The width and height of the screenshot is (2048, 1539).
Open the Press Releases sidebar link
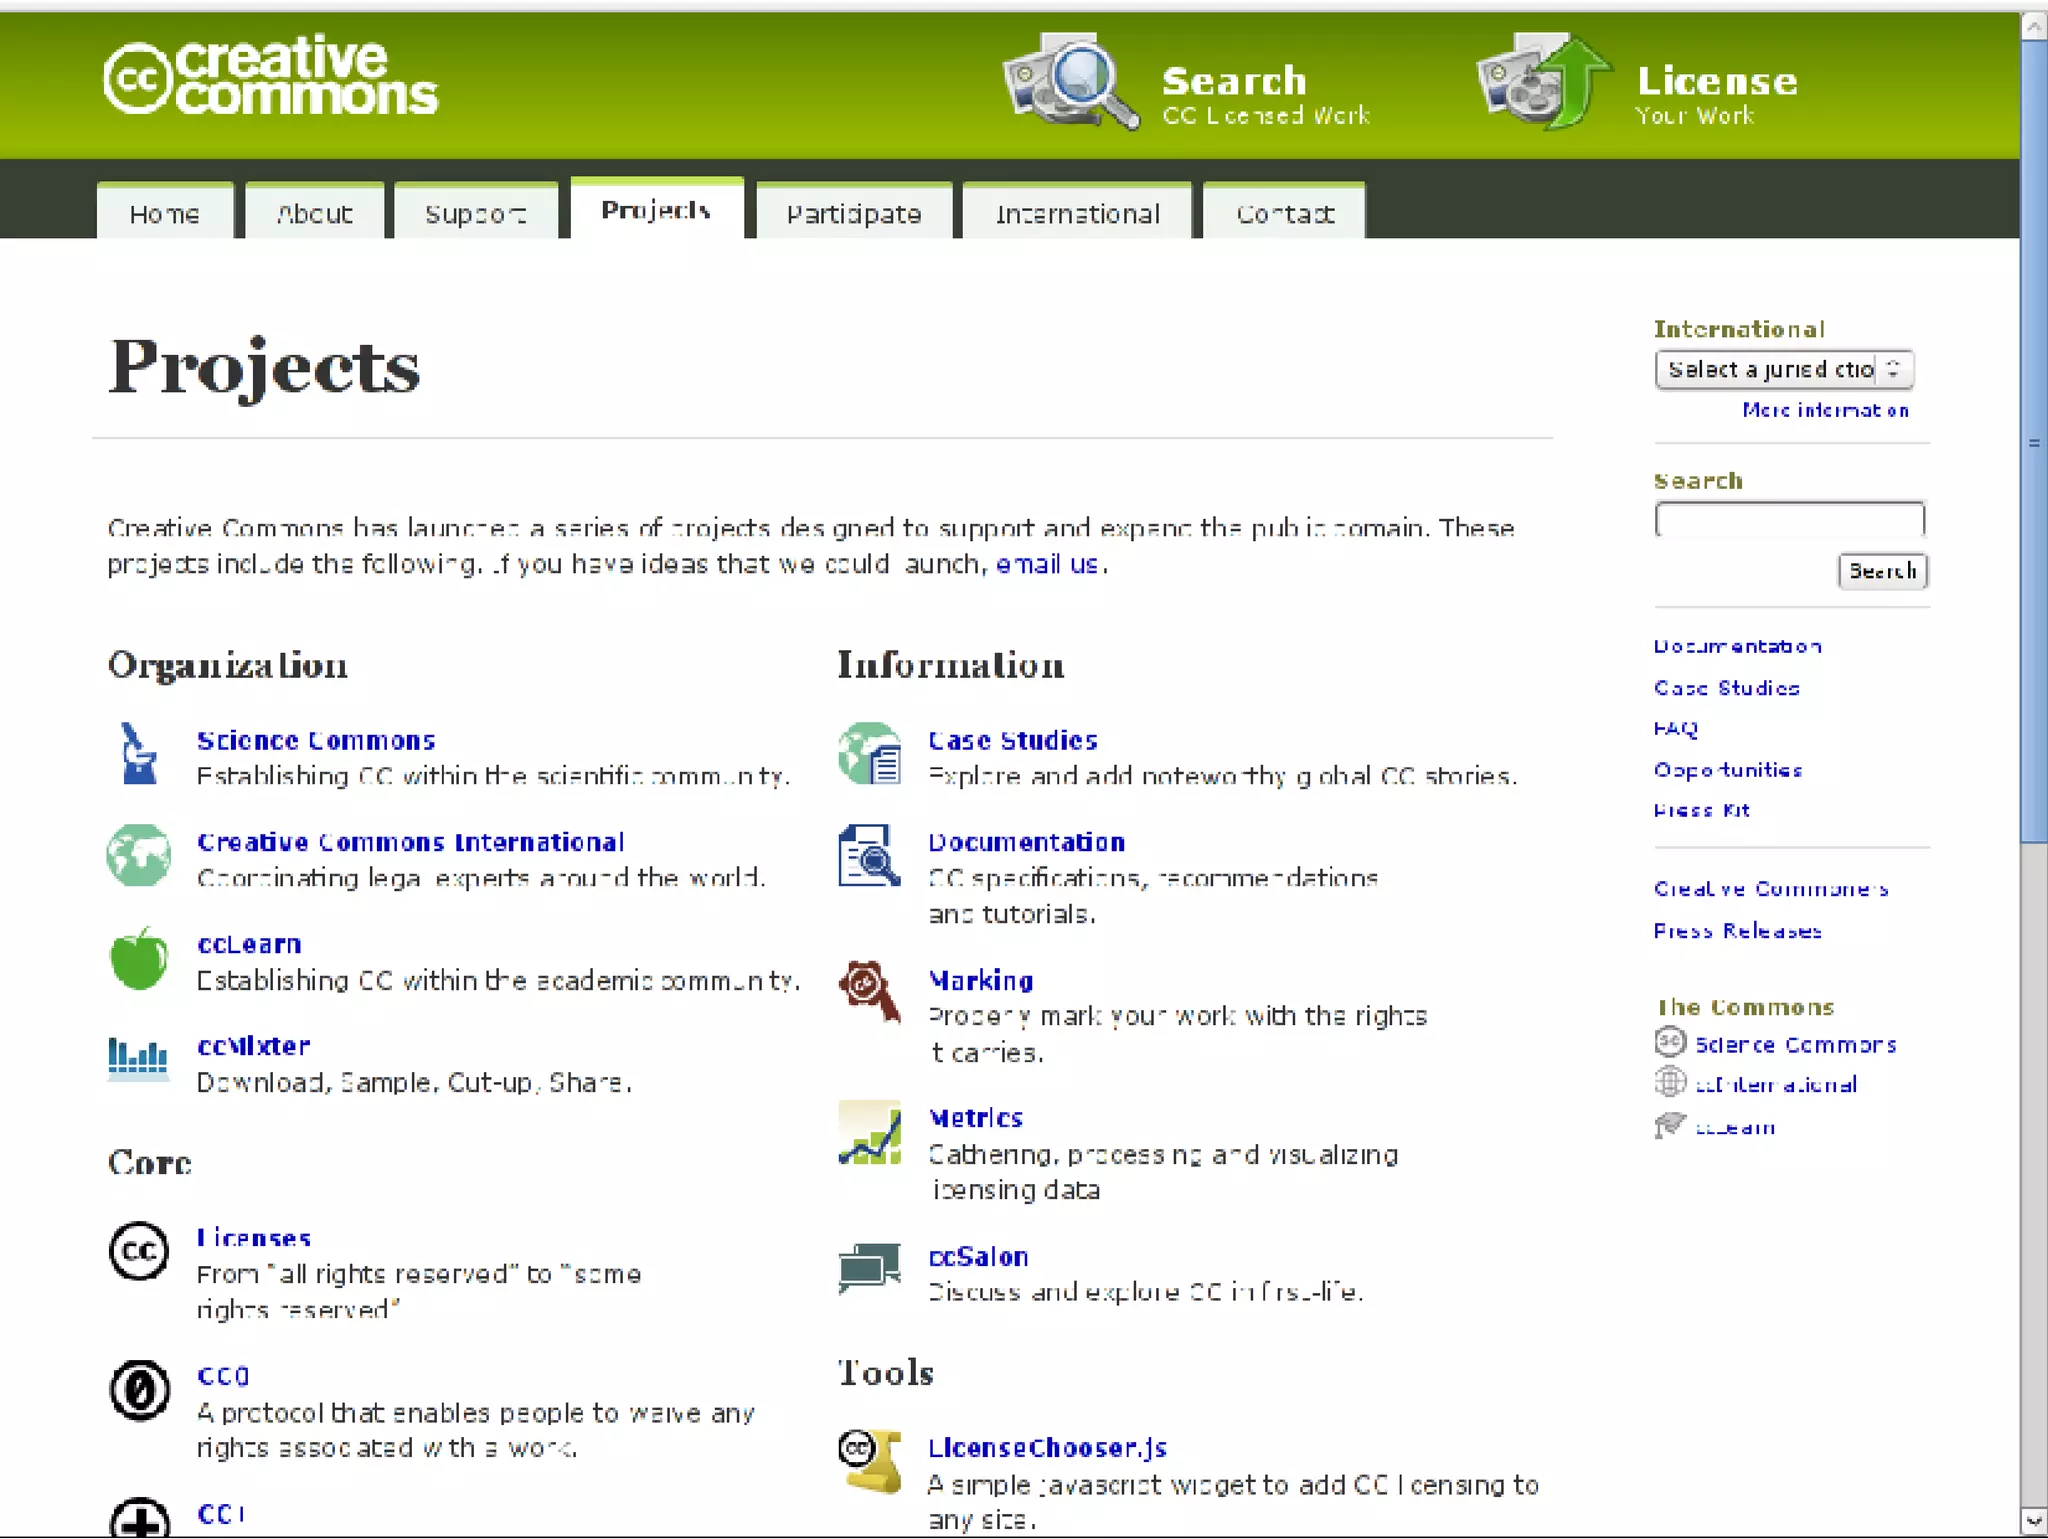[1737, 931]
